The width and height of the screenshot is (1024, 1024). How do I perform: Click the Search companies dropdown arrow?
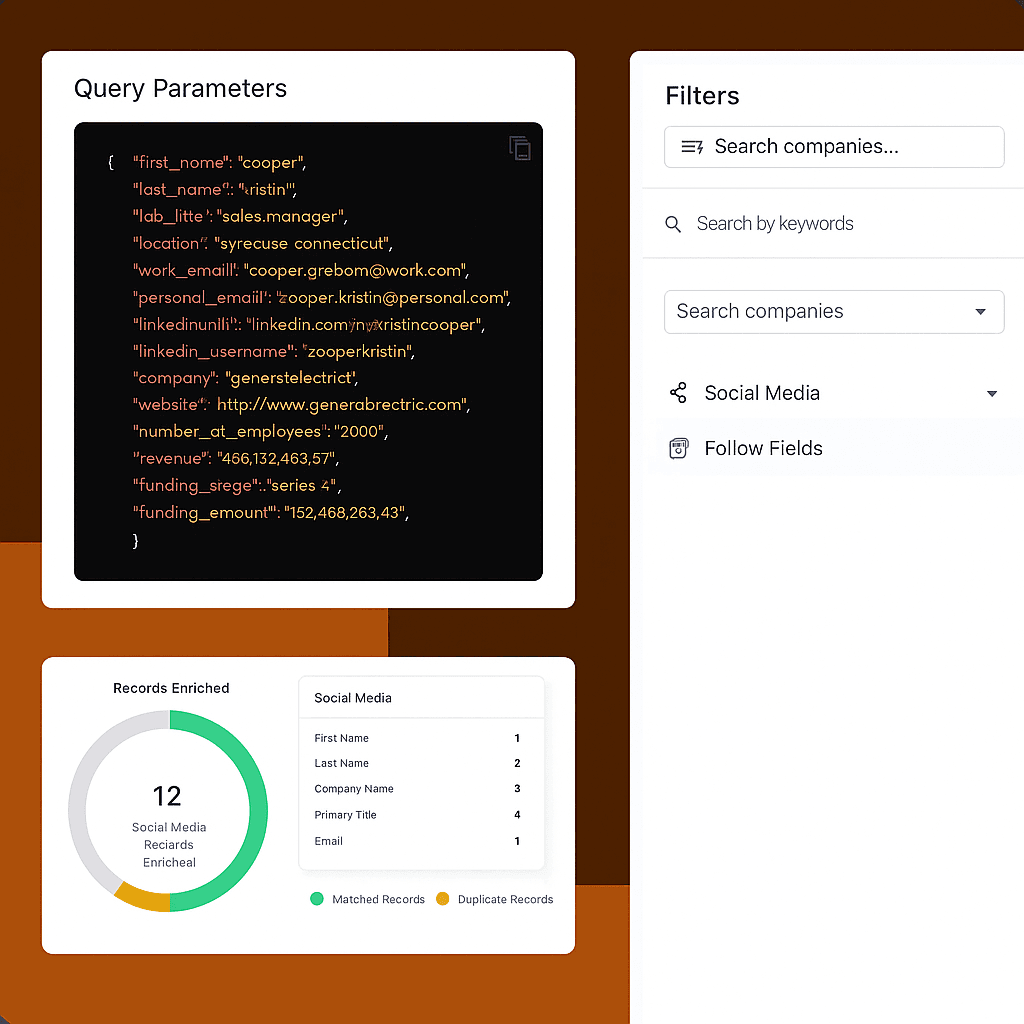[x=980, y=312]
